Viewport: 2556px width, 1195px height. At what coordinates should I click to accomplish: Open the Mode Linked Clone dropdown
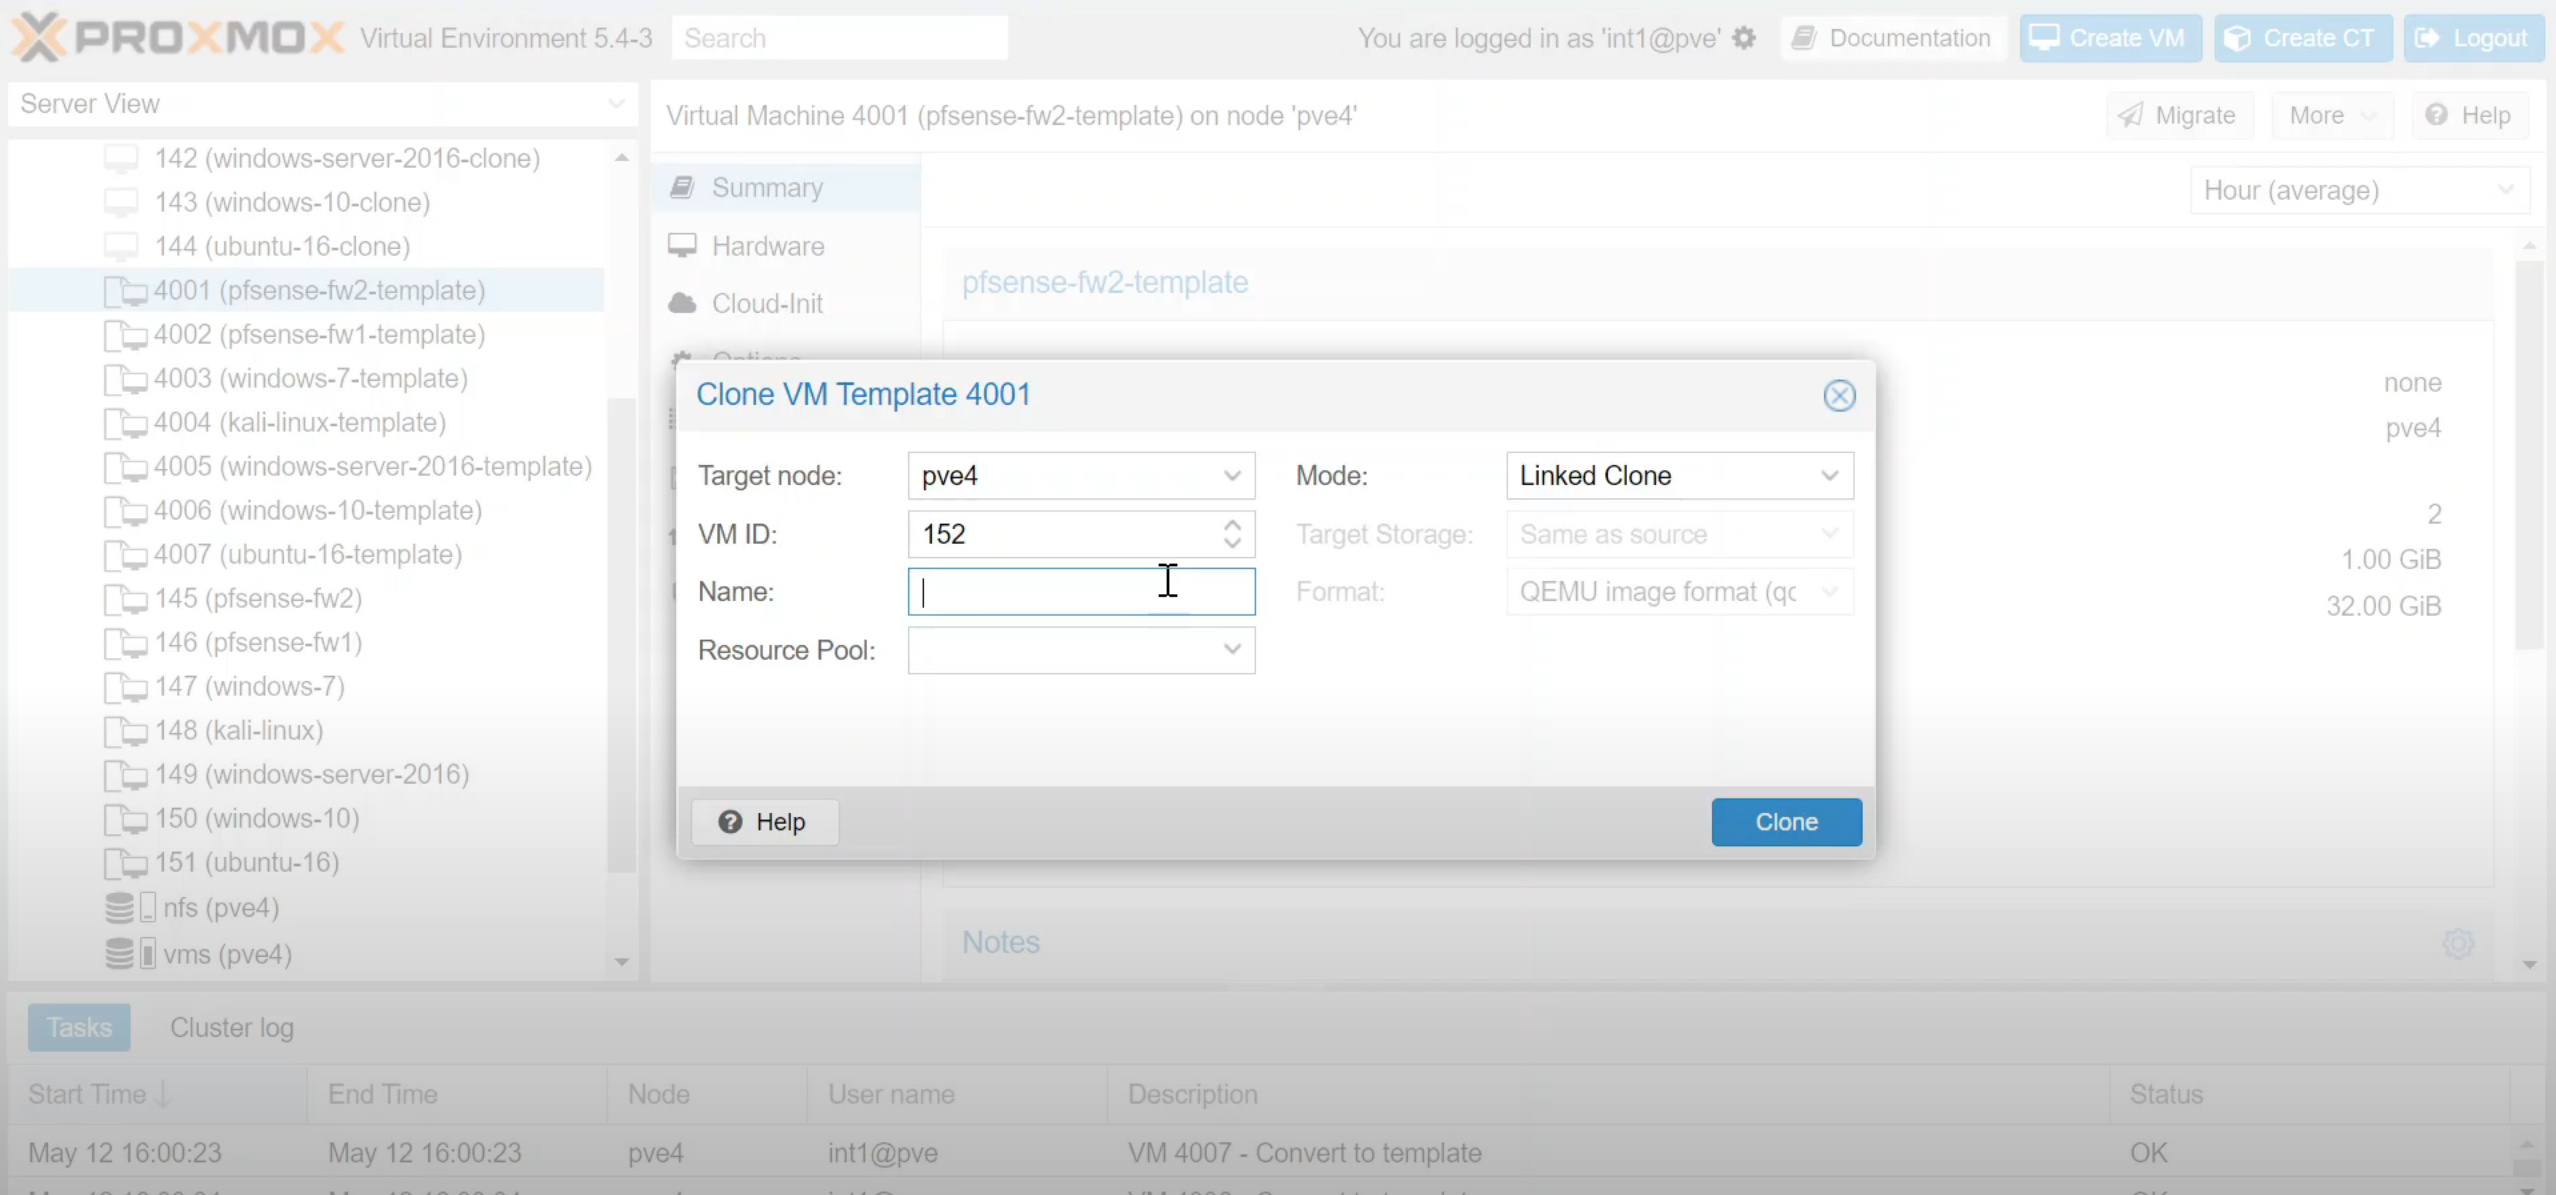pyautogui.click(x=1829, y=475)
